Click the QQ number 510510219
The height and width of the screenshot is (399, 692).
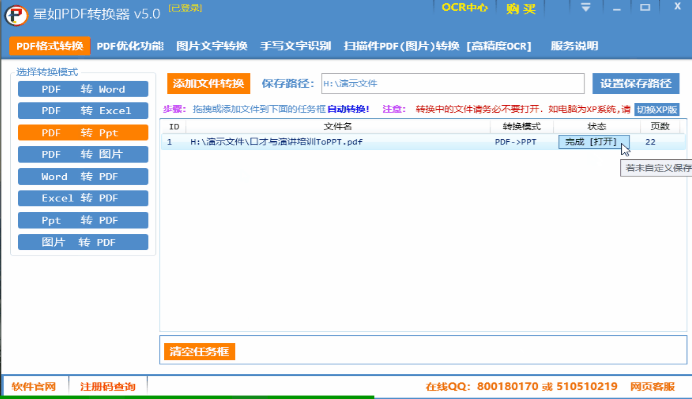[x=587, y=387]
